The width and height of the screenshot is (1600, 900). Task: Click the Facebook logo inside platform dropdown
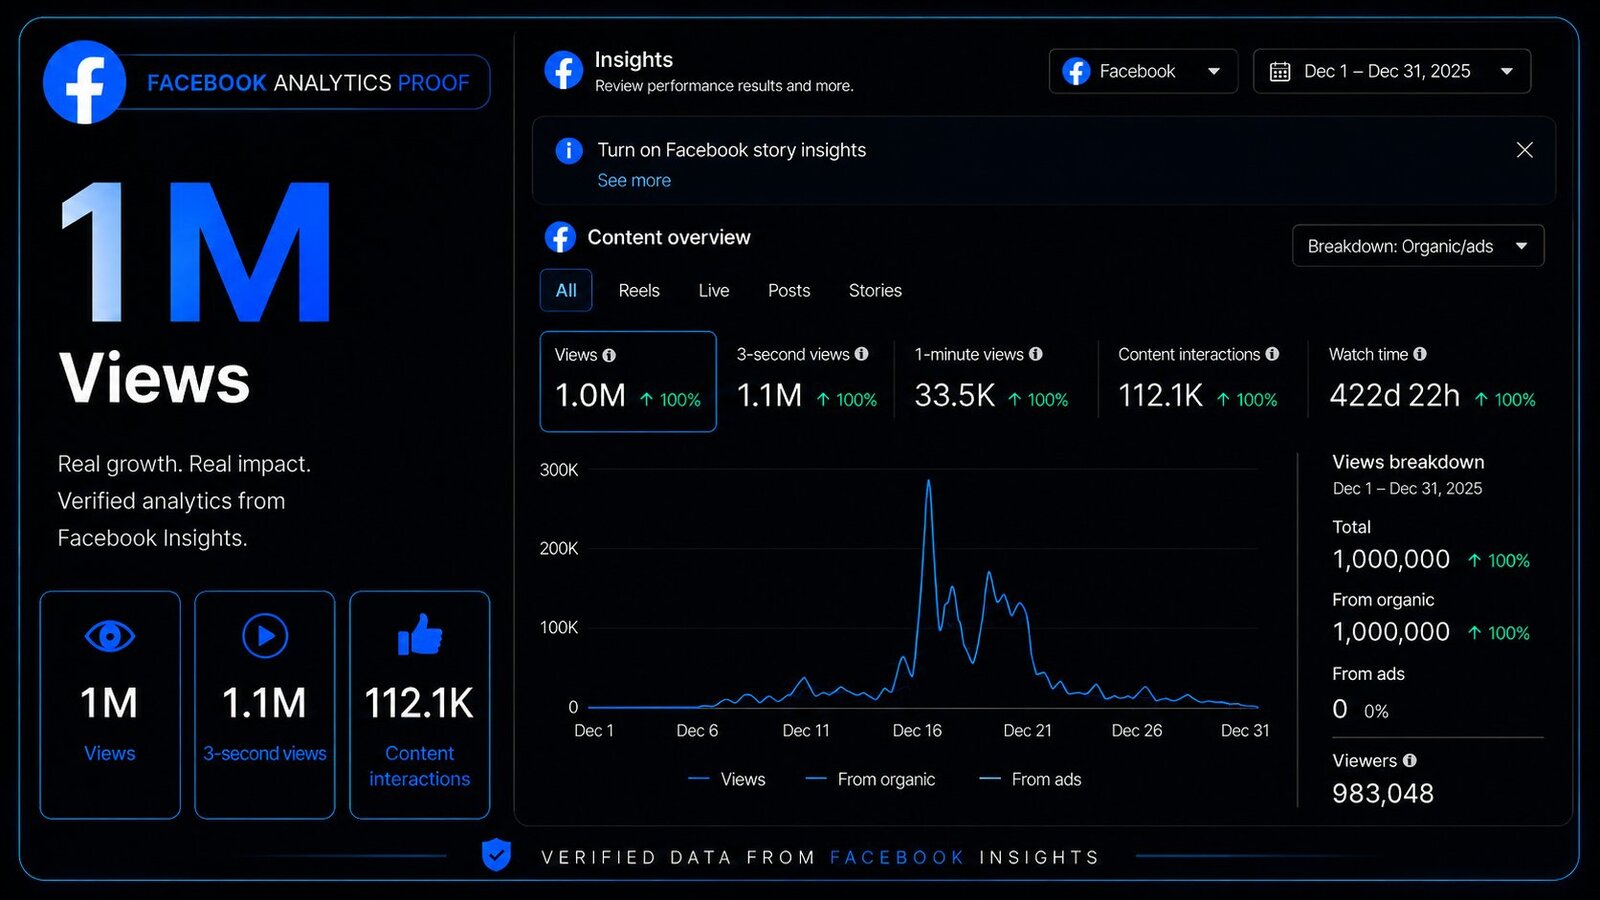pos(1076,71)
